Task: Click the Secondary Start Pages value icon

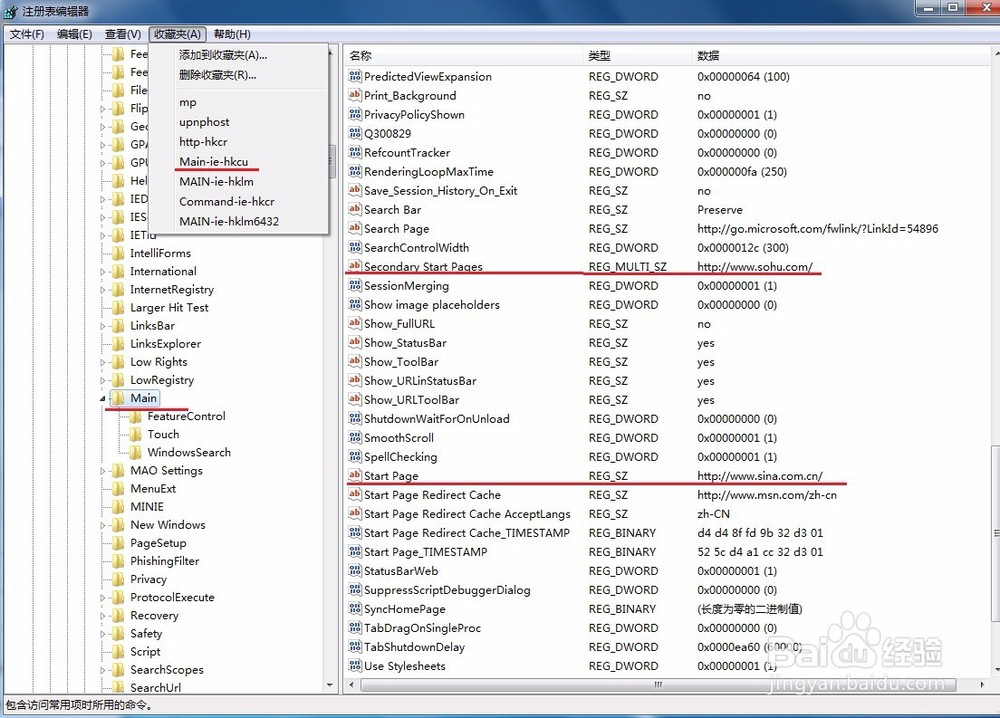Action: click(x=355, y=267)
